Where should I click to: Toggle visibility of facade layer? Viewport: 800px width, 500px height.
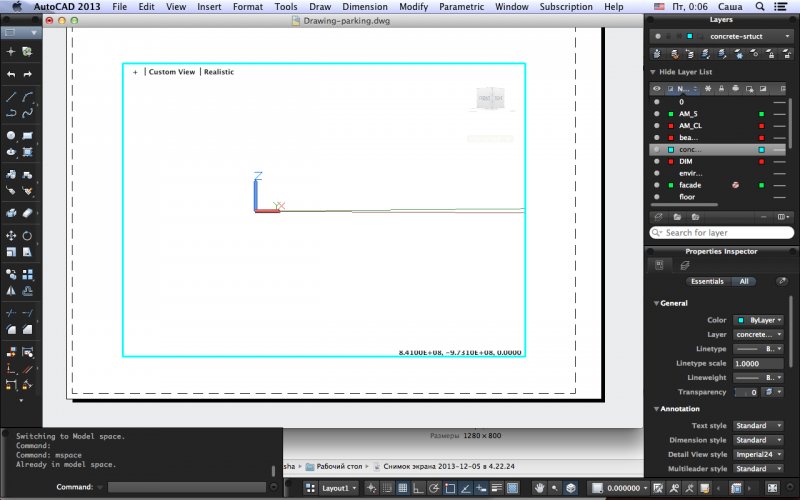pos(657,185)
